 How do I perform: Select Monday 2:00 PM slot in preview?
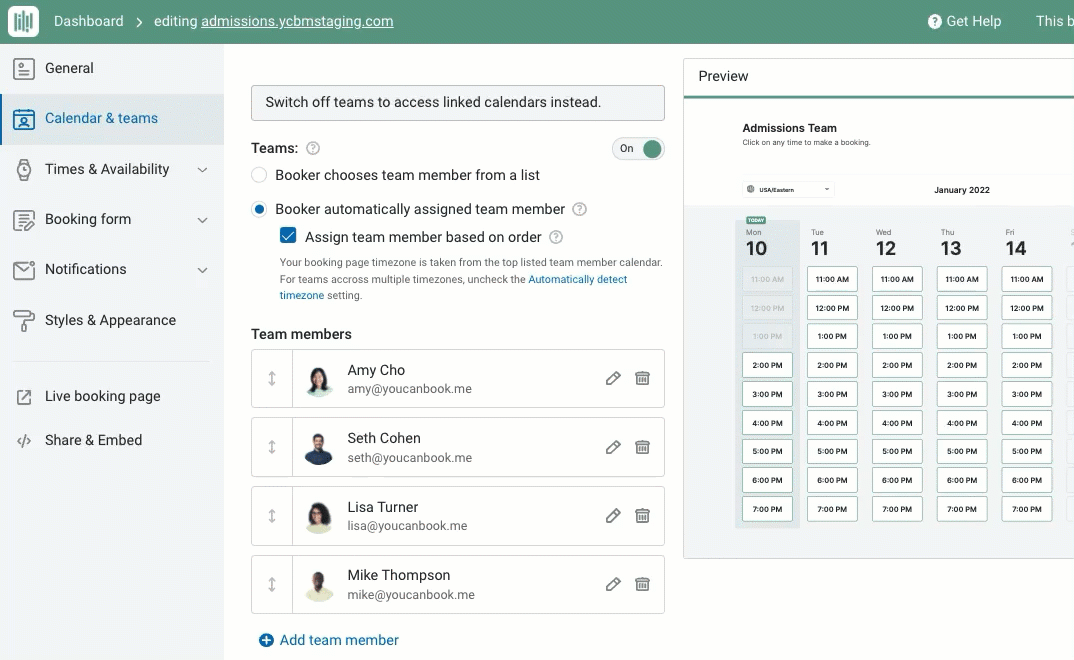(x=767, y=366)
